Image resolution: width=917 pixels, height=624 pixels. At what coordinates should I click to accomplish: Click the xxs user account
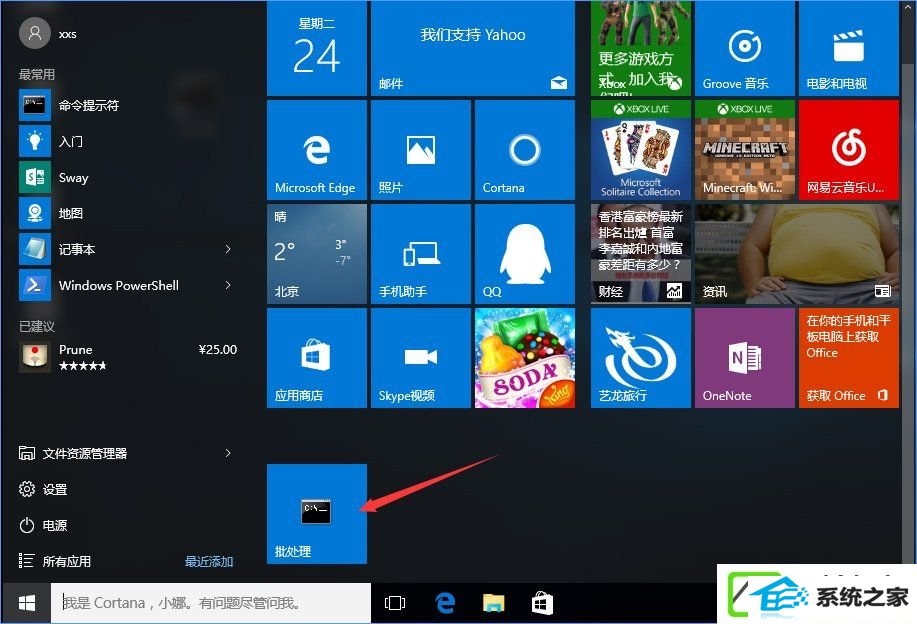click(48, 33)
